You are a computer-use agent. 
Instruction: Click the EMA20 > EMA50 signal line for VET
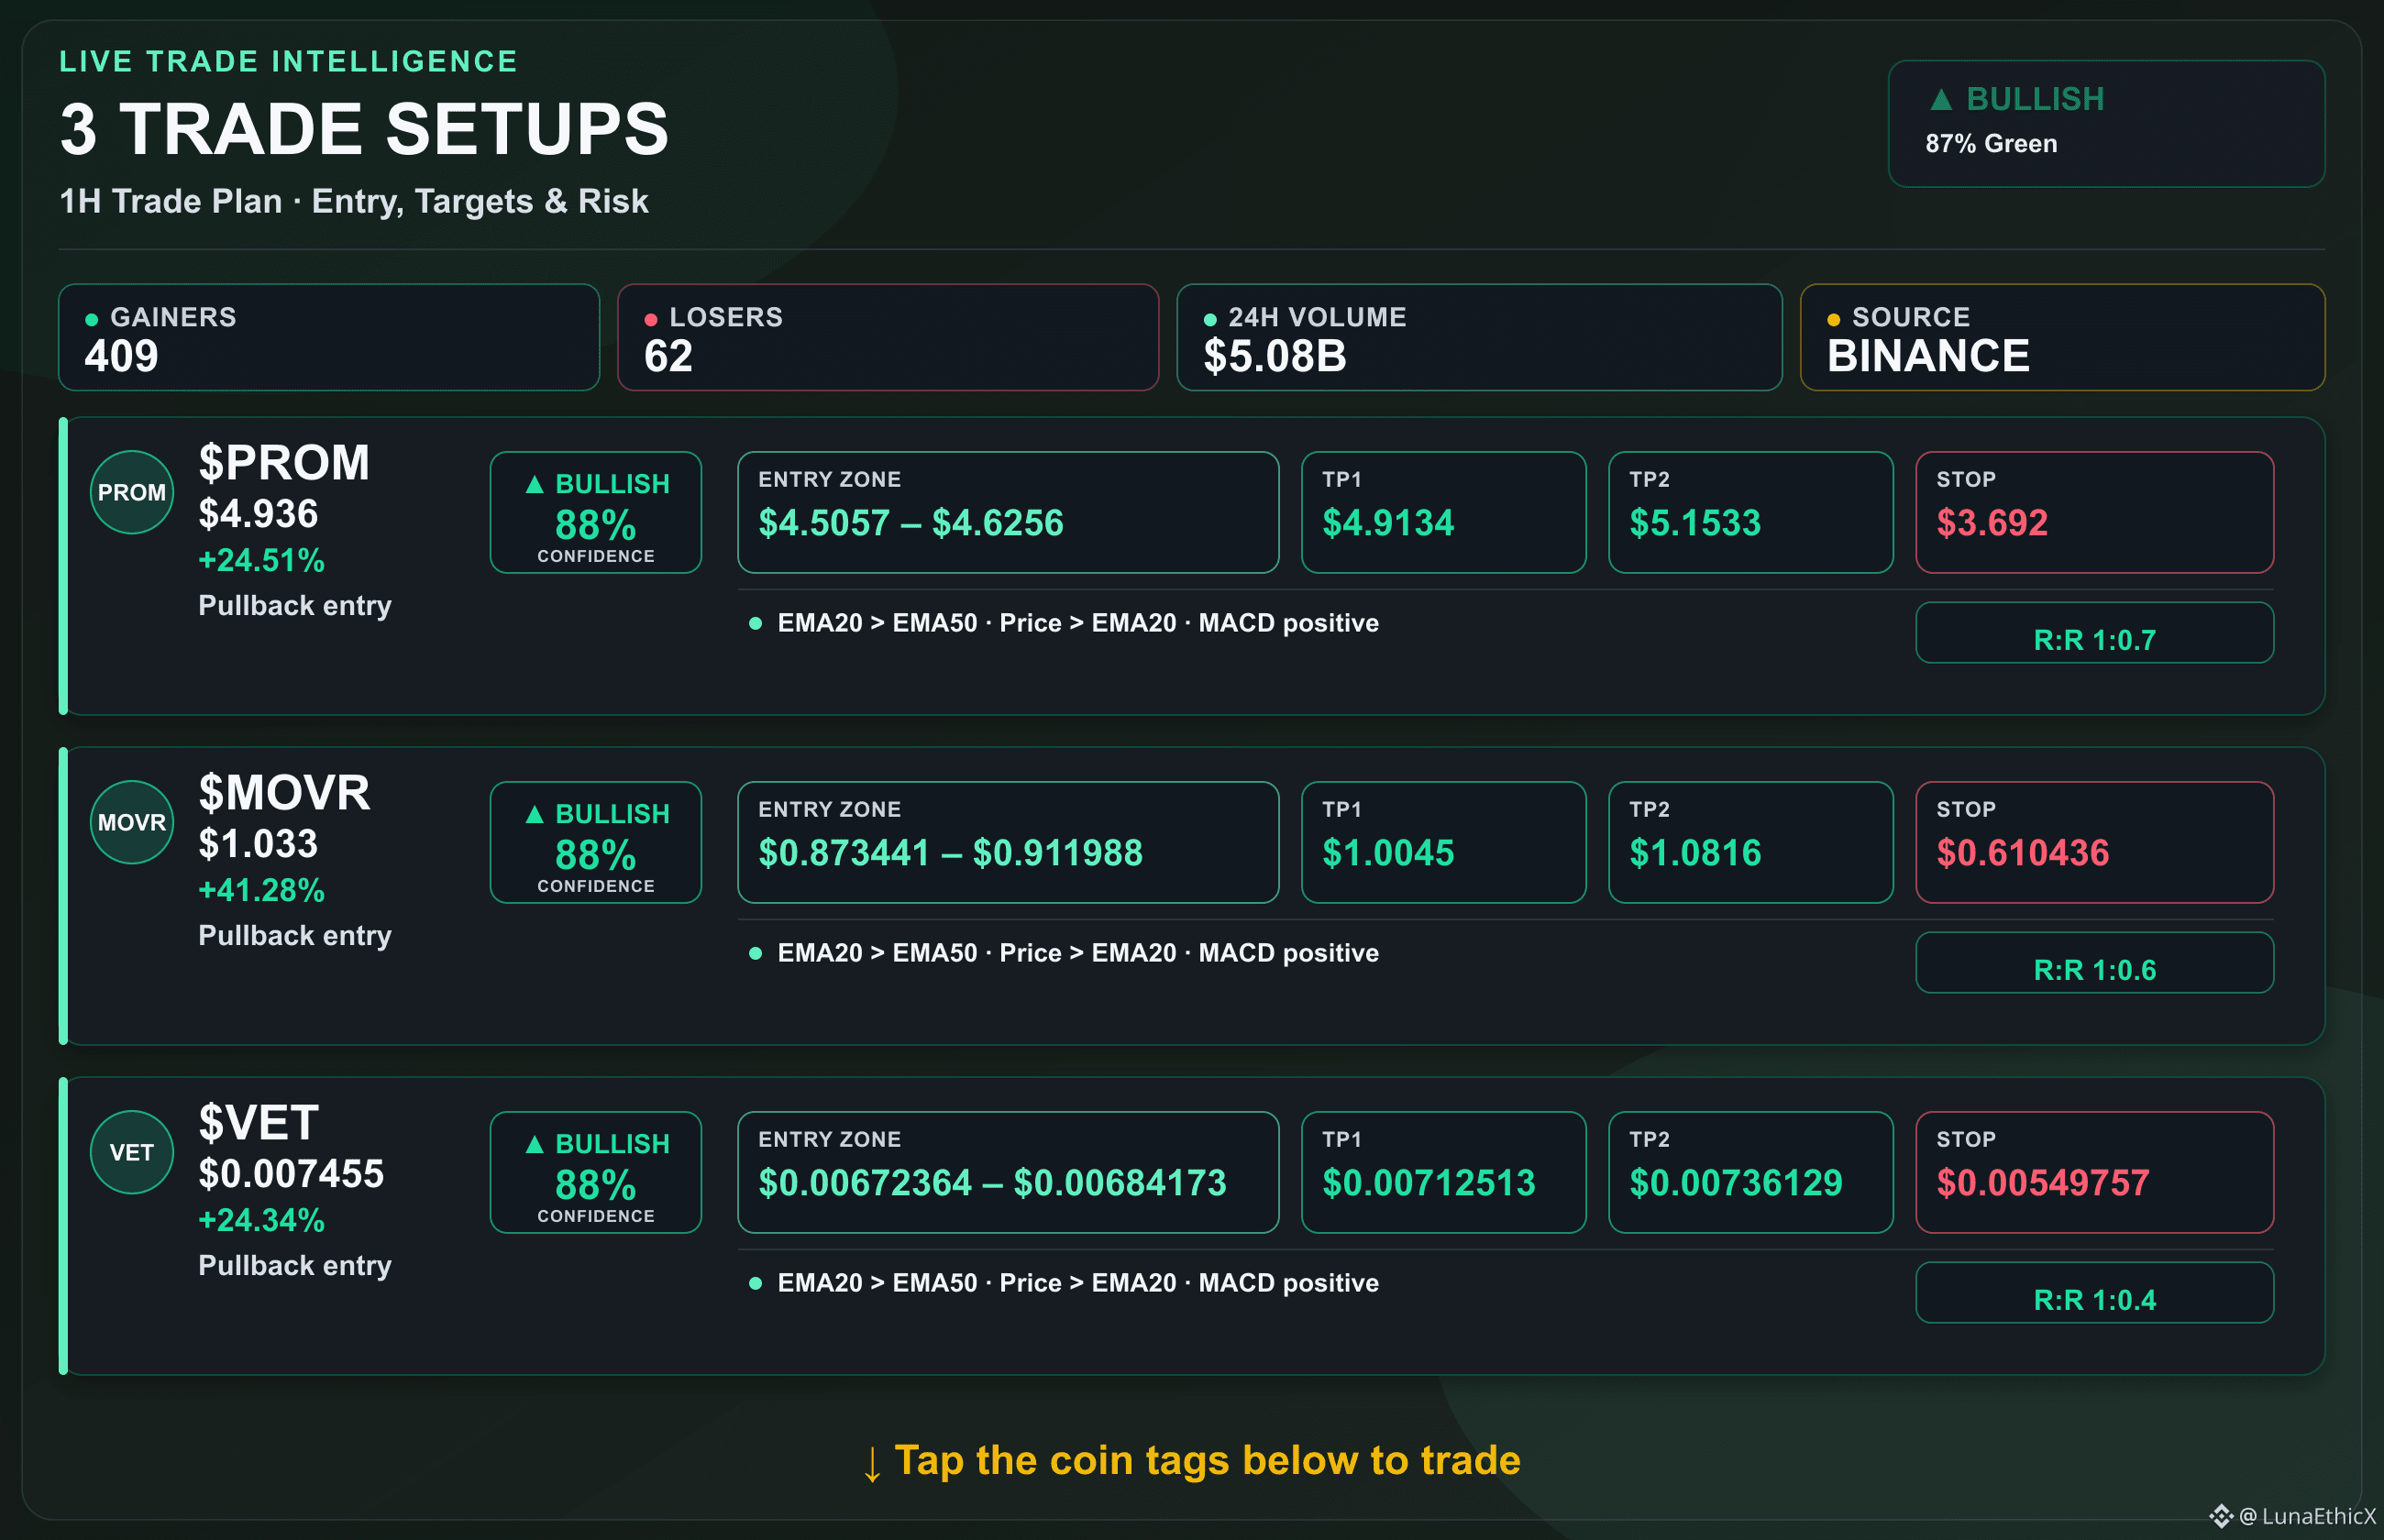[x=1078, y=1283]
